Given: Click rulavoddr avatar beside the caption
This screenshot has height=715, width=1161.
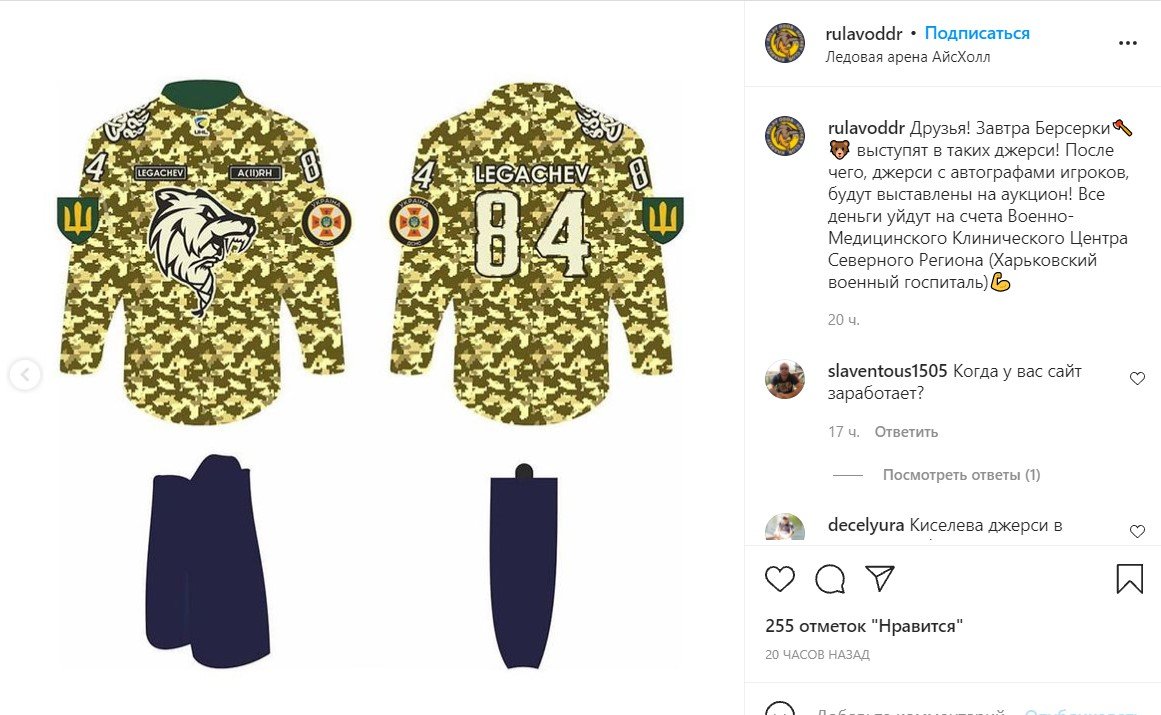Looking at the screenshot, I should (x=785, y=136).
